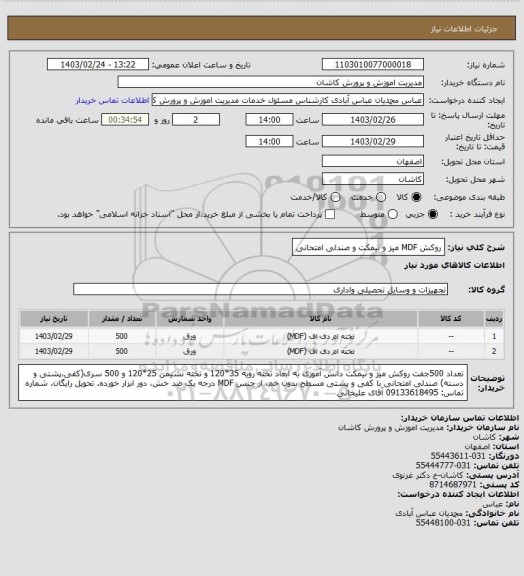Click requester phone 55448100-031
The image size is (524, 576).
pyautogui.click(x=443, y=522)
